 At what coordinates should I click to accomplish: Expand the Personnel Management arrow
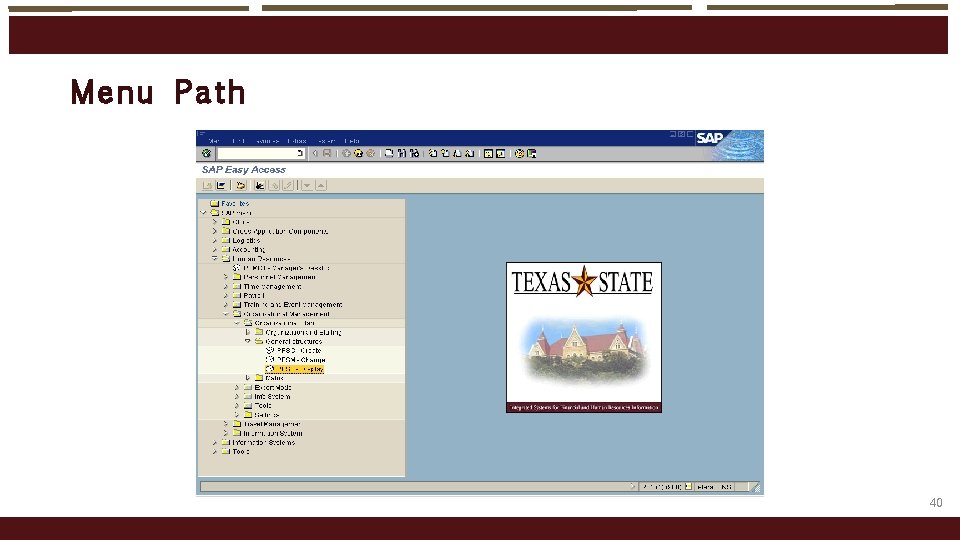tap(226, 277)
